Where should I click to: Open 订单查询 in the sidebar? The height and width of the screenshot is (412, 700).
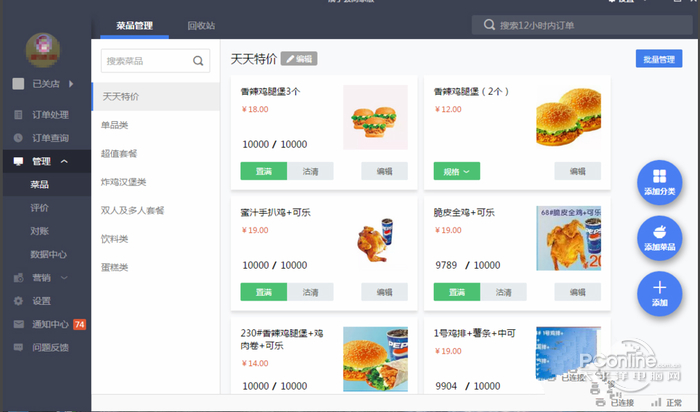pos(50,138)
